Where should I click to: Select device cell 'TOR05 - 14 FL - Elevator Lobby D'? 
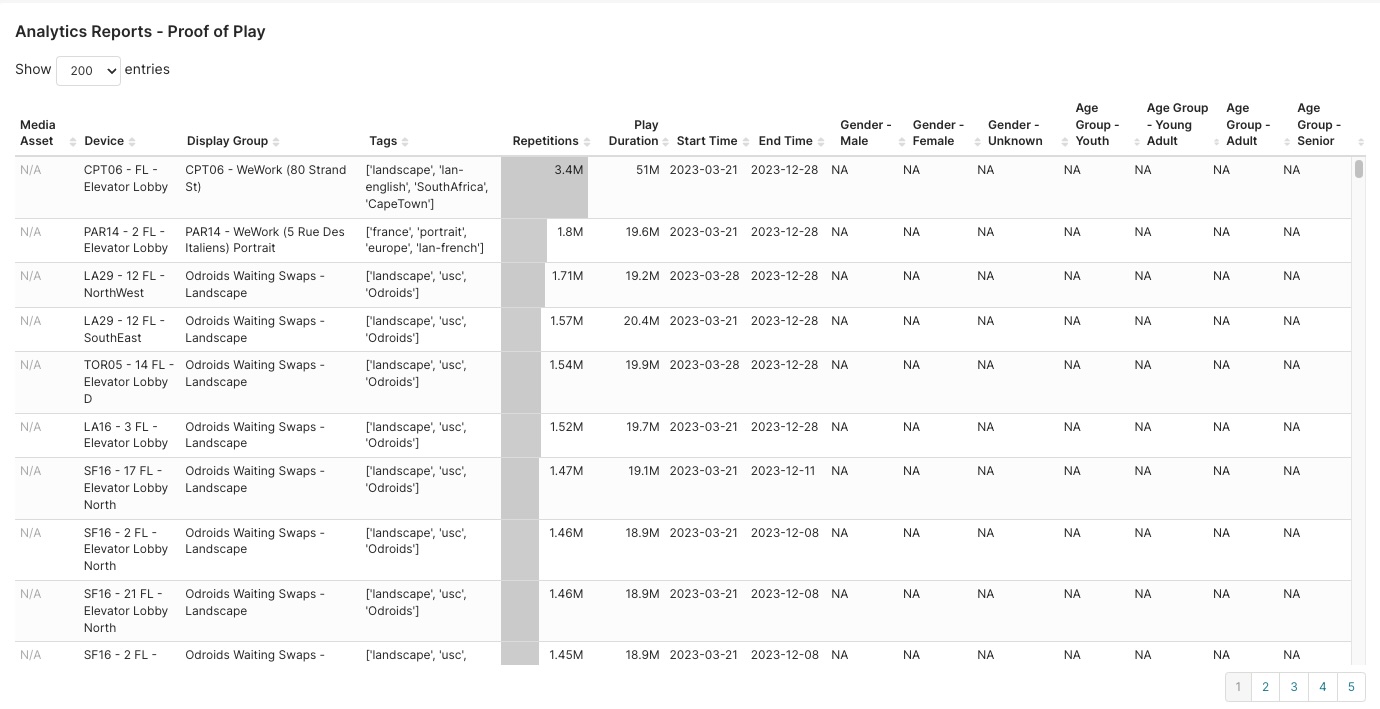(129, 382)
